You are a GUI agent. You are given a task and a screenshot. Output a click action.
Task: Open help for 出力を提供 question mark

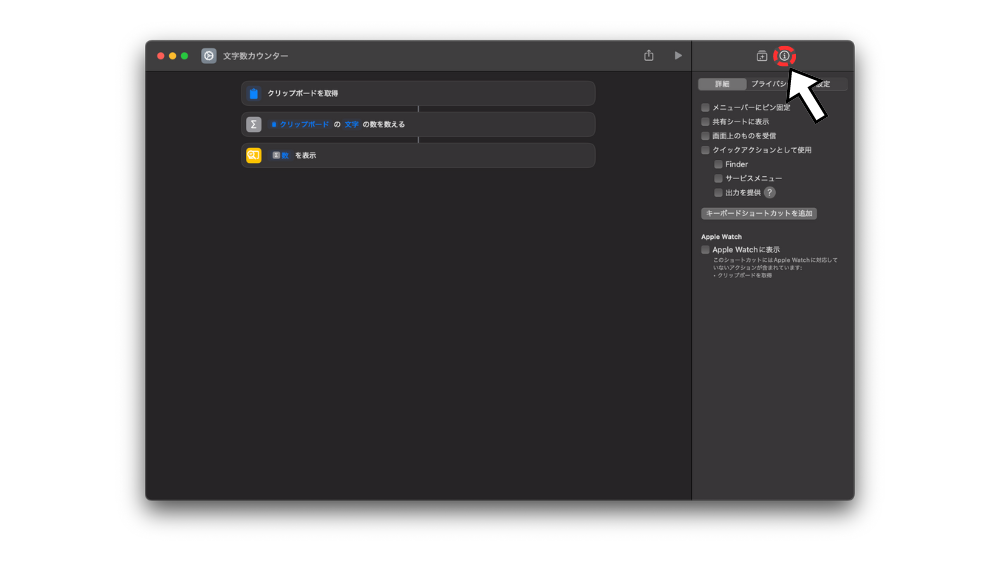pyautogui.click(x=770, y=193)
